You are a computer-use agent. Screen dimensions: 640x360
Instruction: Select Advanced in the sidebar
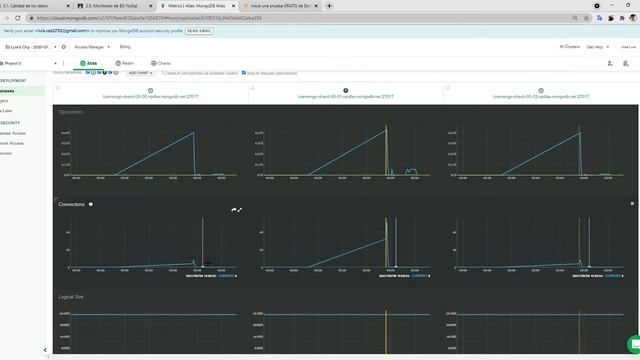tap(6, 153)
